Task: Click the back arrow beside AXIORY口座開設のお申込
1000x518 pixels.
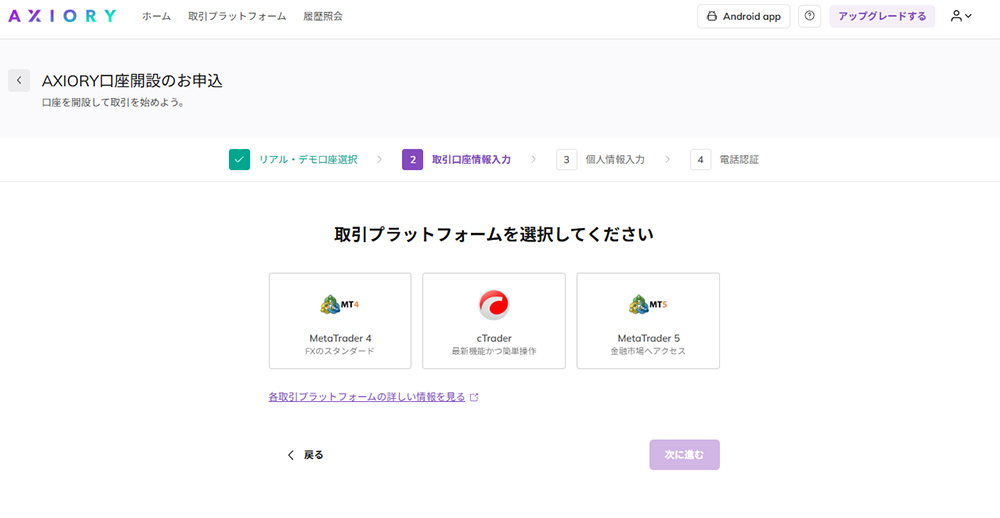Action: click(x=19, y=80)
